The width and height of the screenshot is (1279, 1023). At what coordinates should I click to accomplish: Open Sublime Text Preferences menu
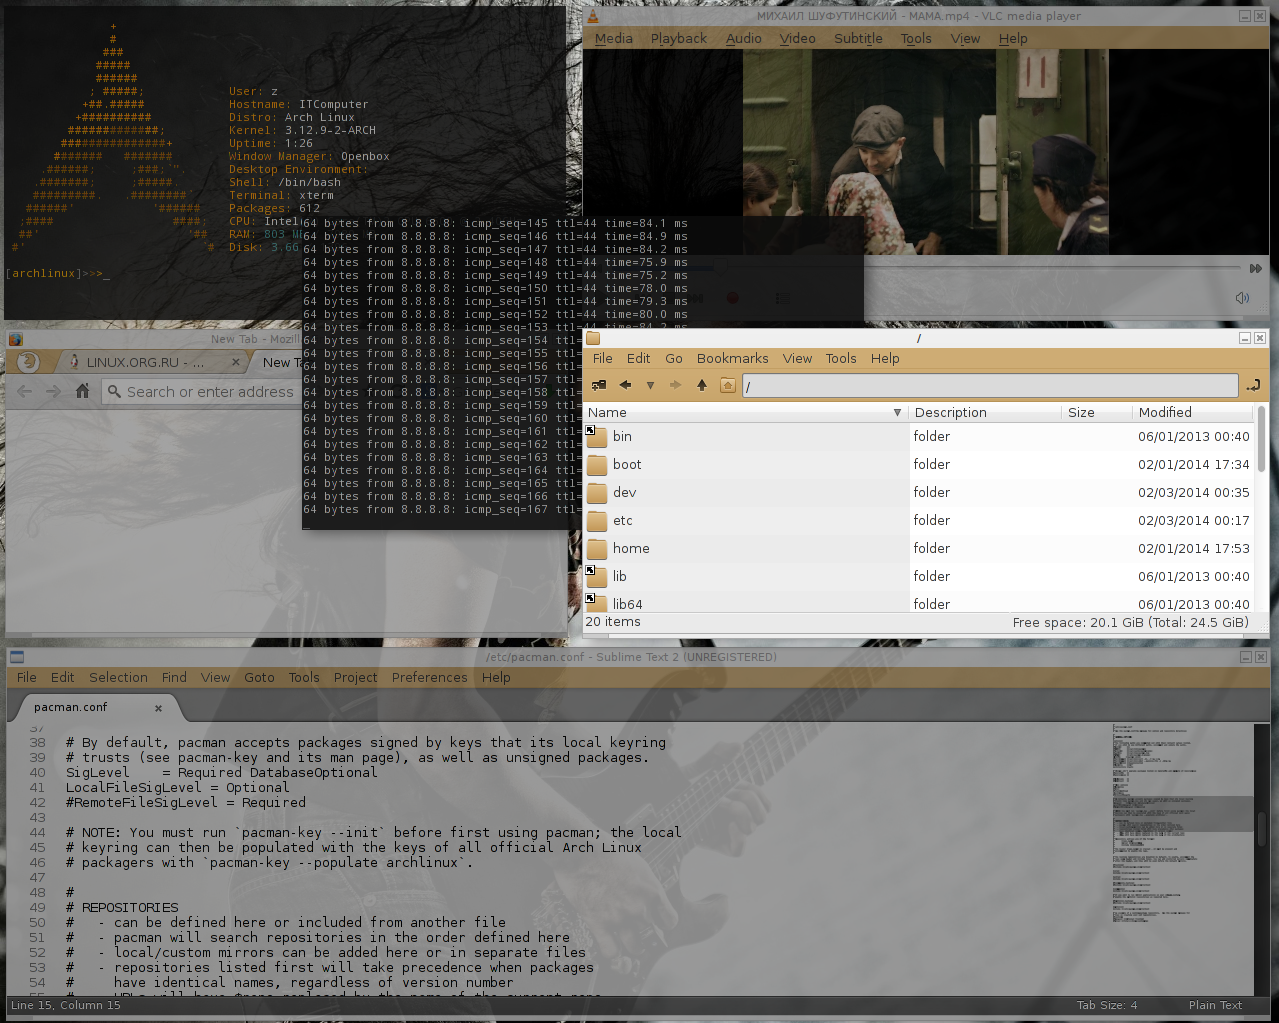tap(430, 677)
